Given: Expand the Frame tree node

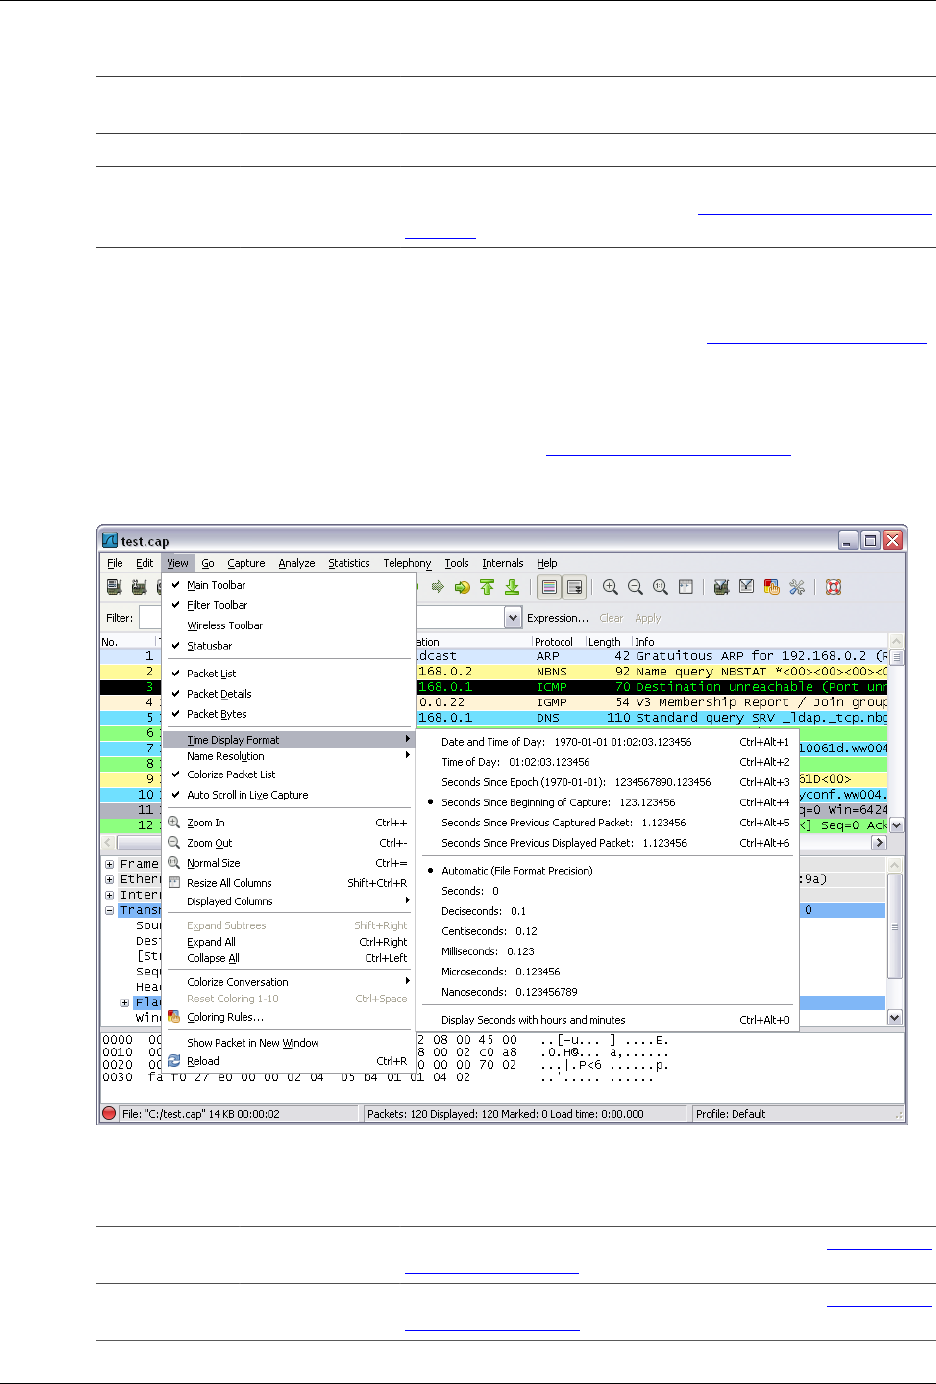Looking at the screenshot, I should point(109,864).
